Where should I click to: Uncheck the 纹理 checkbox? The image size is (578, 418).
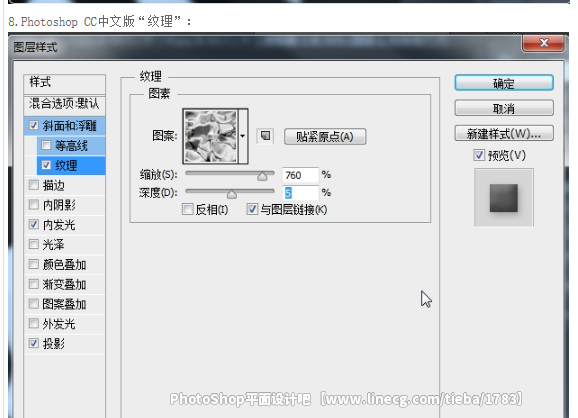tap(46, 165)
